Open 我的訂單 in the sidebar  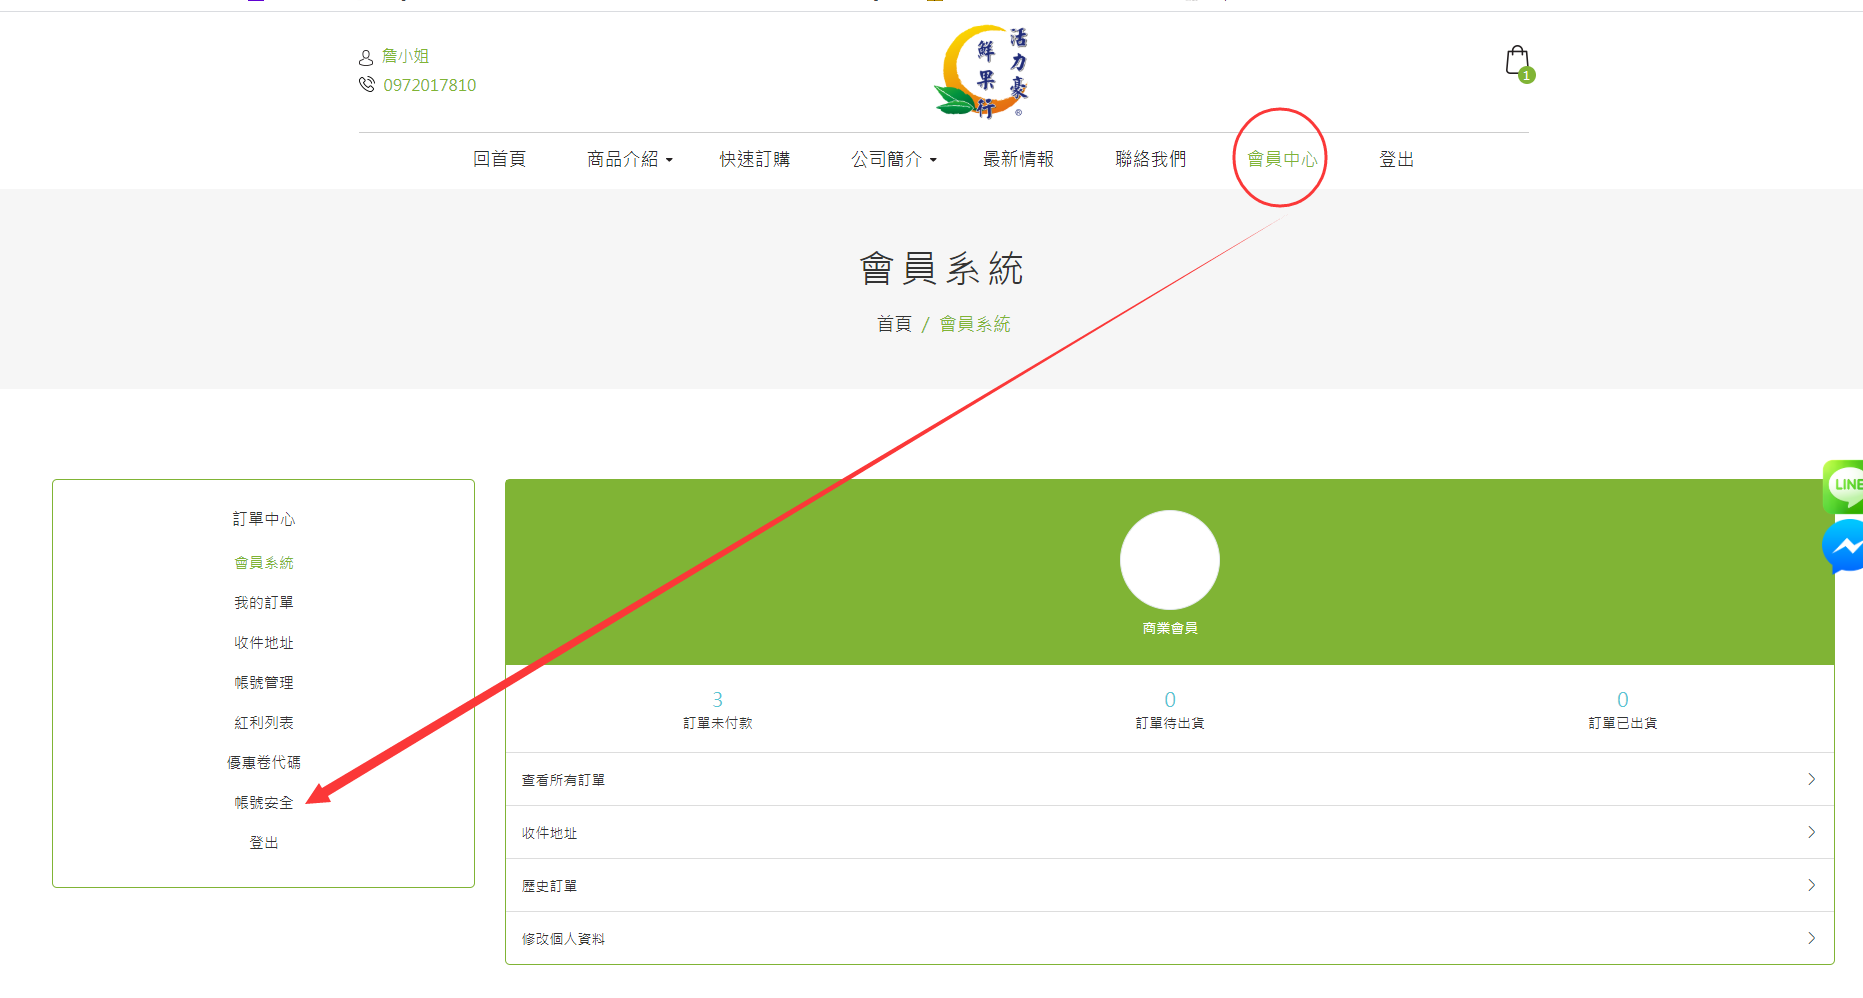(264, 603)
